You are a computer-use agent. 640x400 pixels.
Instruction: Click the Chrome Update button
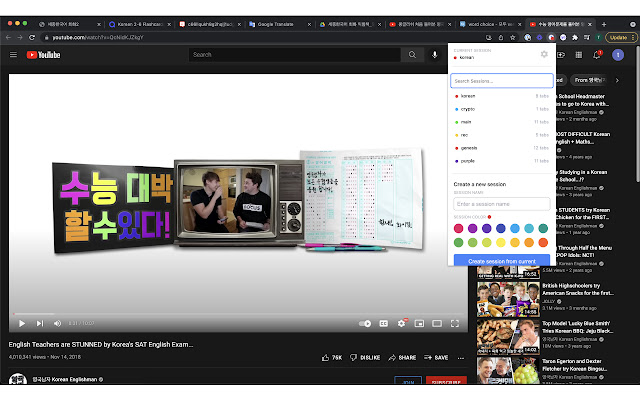click(x=621, y=37)
